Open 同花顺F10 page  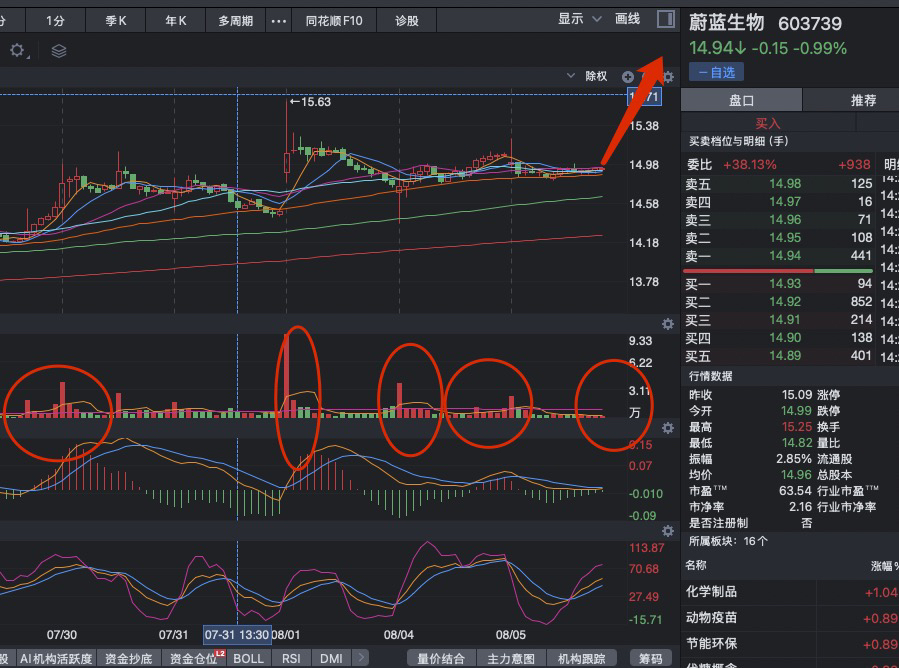coord(334,21)
